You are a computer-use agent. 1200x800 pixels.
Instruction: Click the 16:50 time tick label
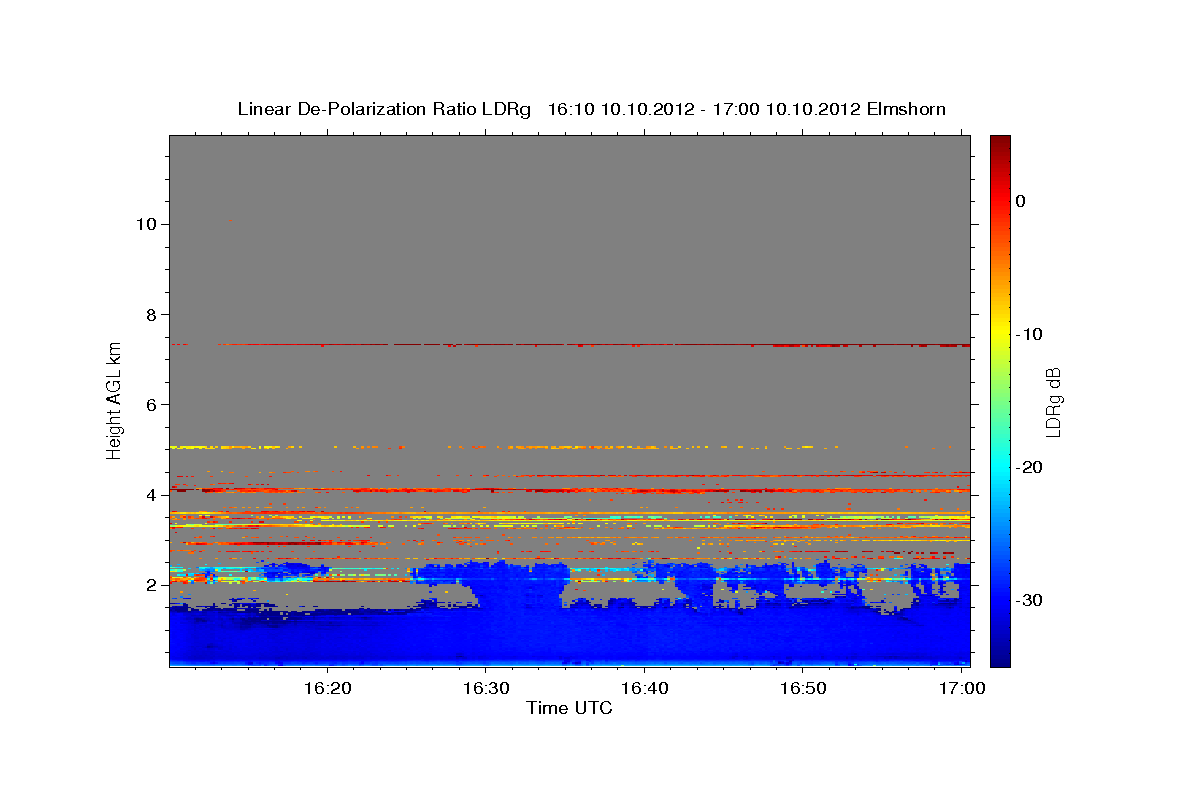pyautogui.click(x=803, y=689)
